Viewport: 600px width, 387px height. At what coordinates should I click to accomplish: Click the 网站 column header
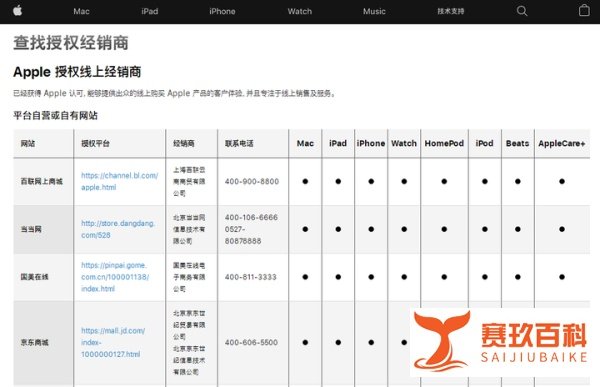tap(28, 144)
